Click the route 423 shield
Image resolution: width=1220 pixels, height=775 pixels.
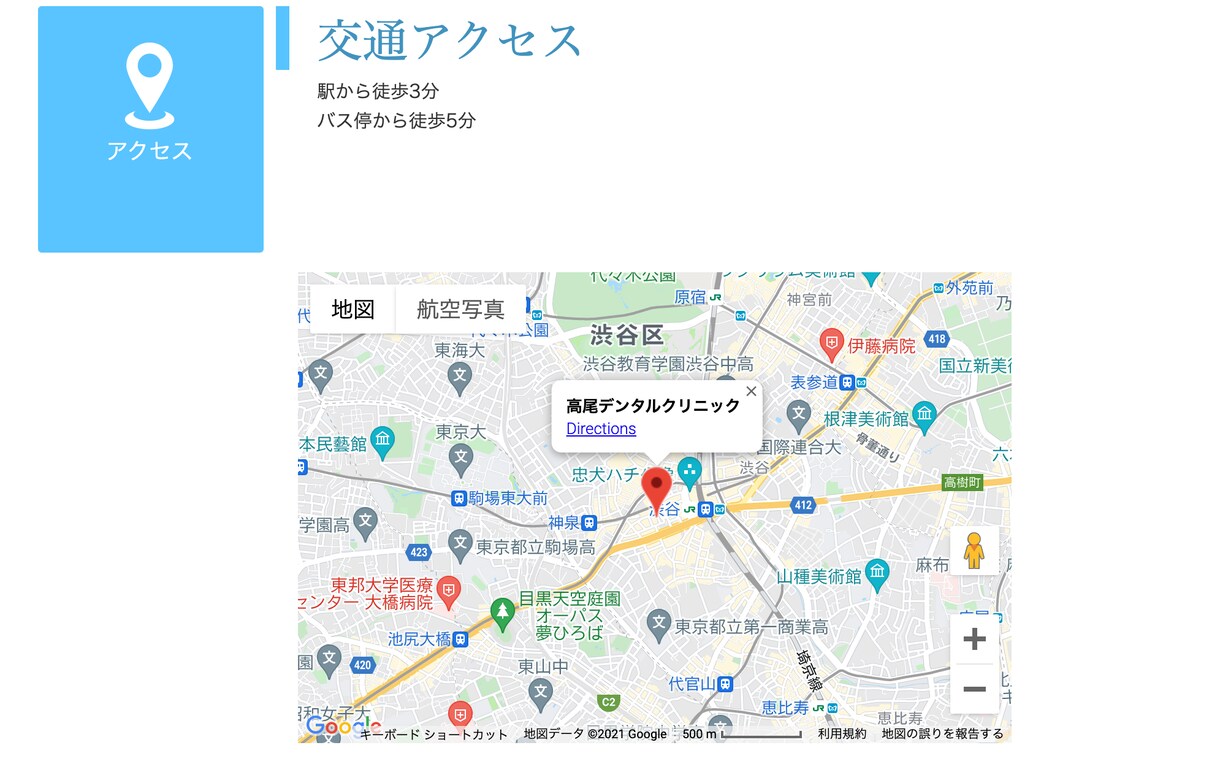419,552
